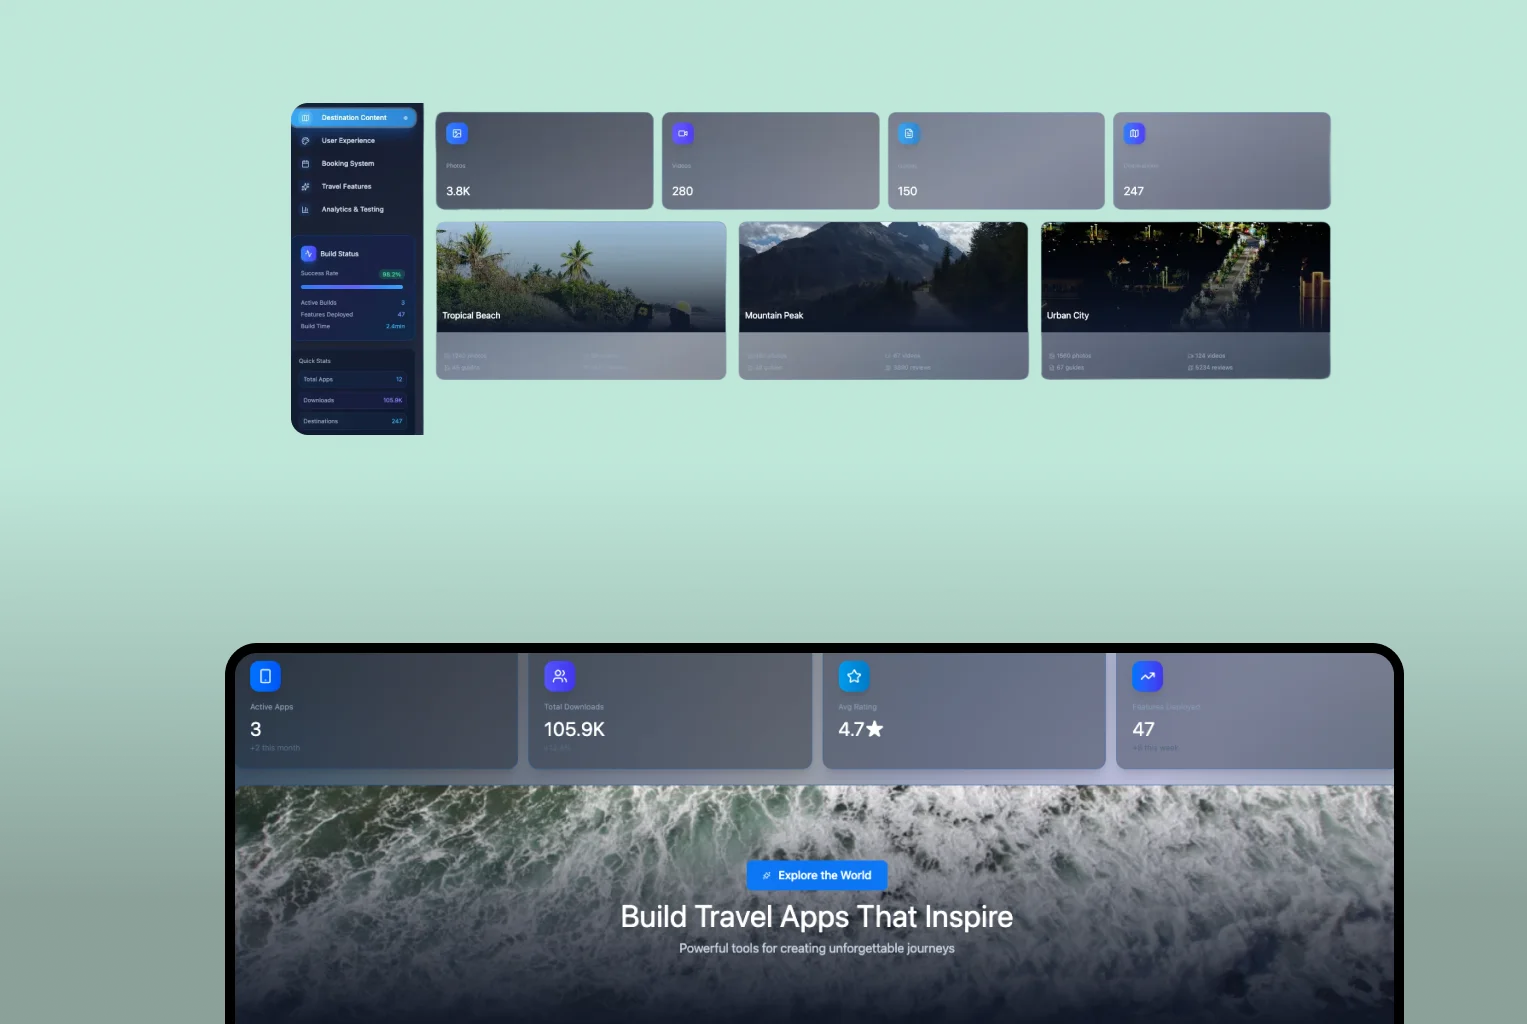View the Mountain Peak destination card
The image size is (1527, 1024).
(x=883, y=300)
